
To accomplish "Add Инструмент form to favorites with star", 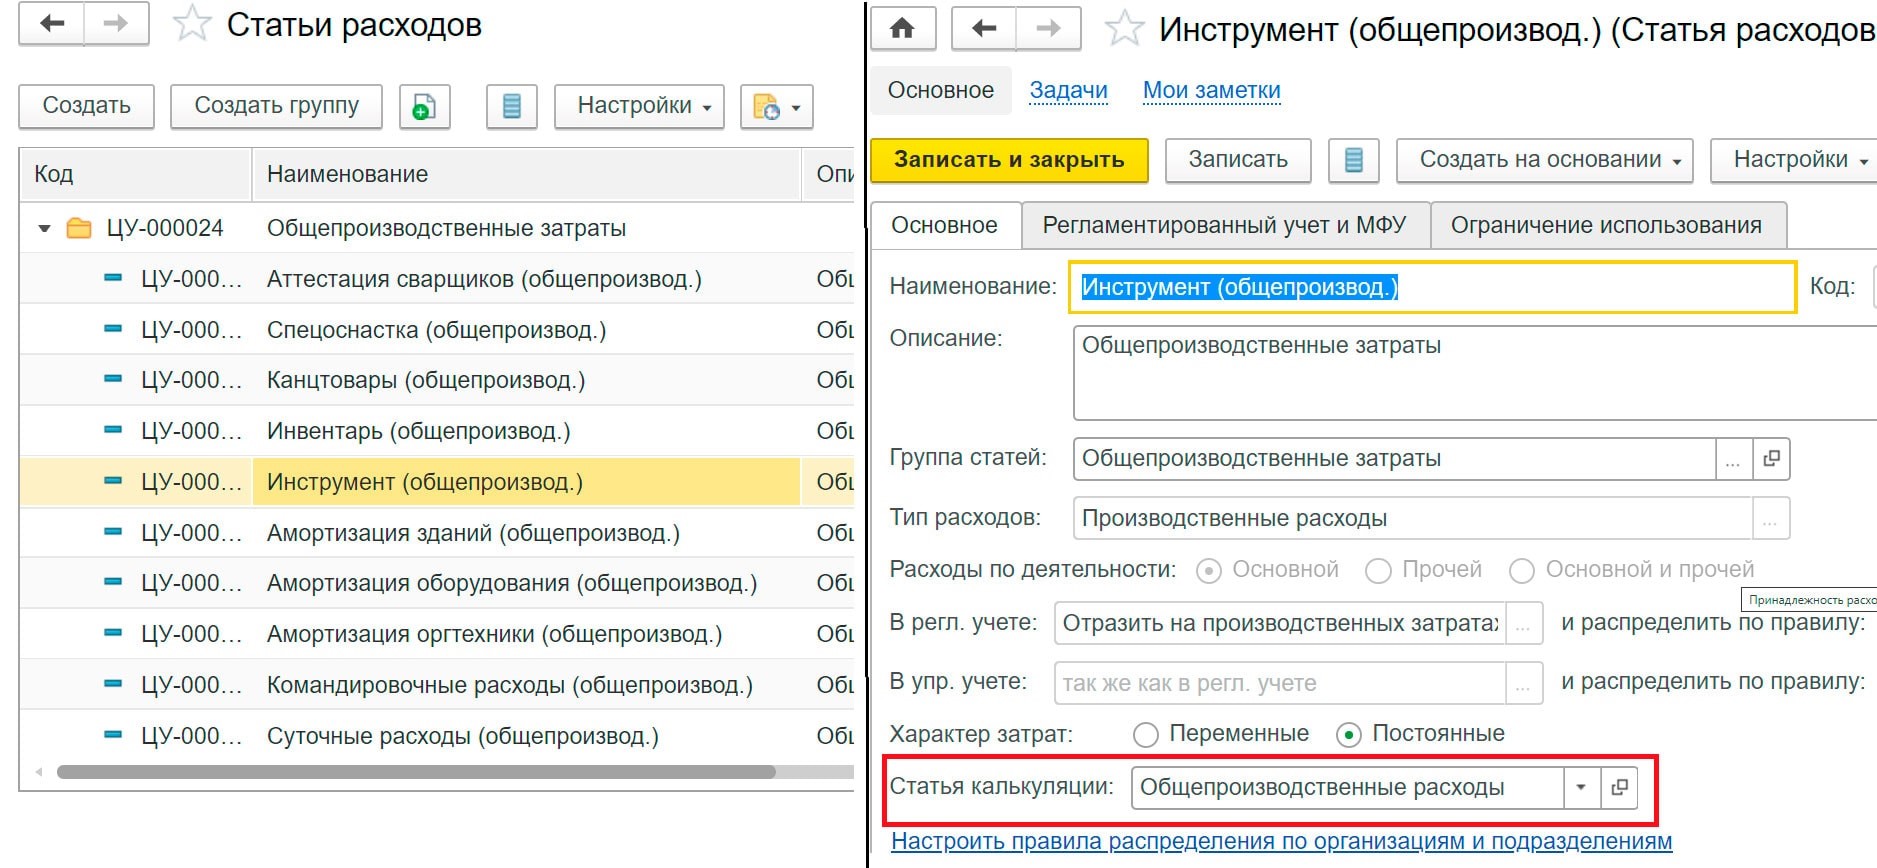I will (x=1124, y=29).
